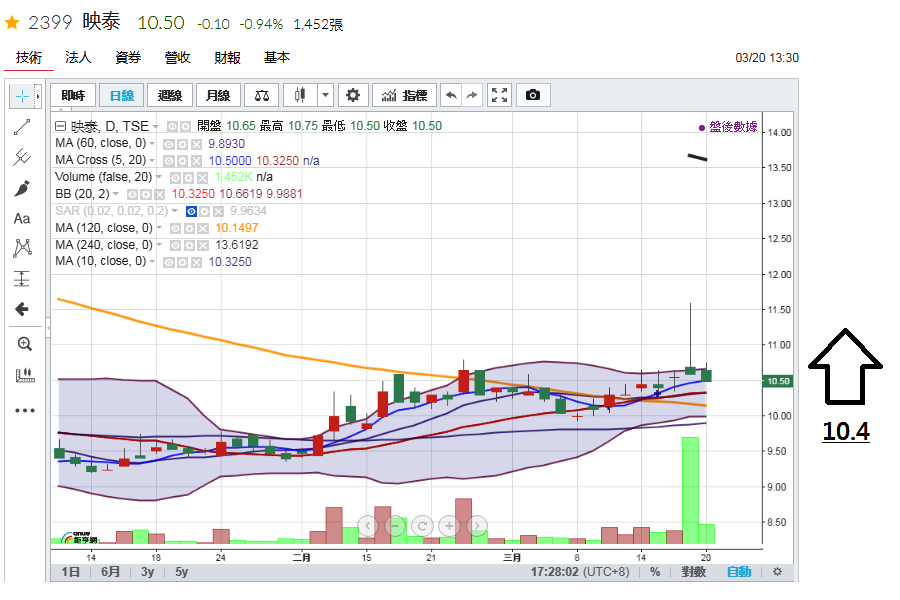This screenshot has width=900, height=600.
Task: Expand the Volume (false, 20) dropdown arrow
Action: point(159,177)
